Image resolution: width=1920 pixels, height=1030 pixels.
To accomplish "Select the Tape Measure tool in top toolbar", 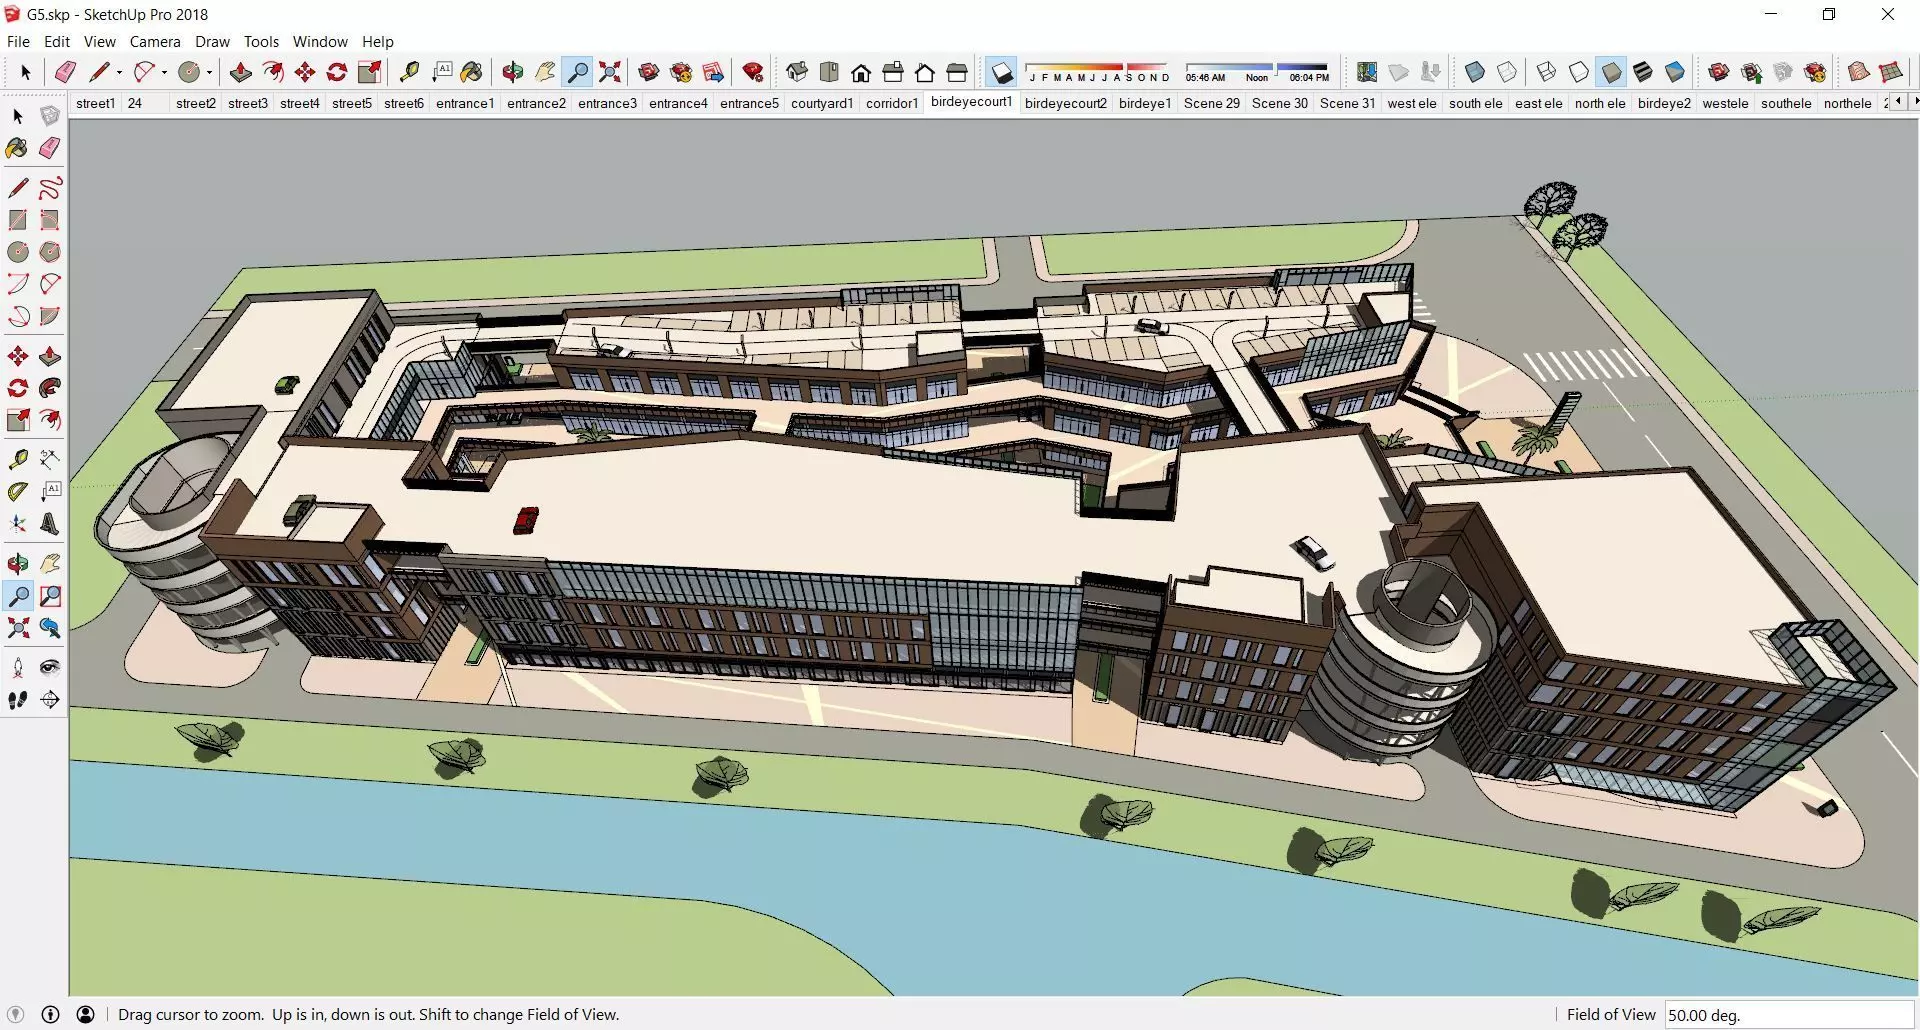I will [409, 72].
